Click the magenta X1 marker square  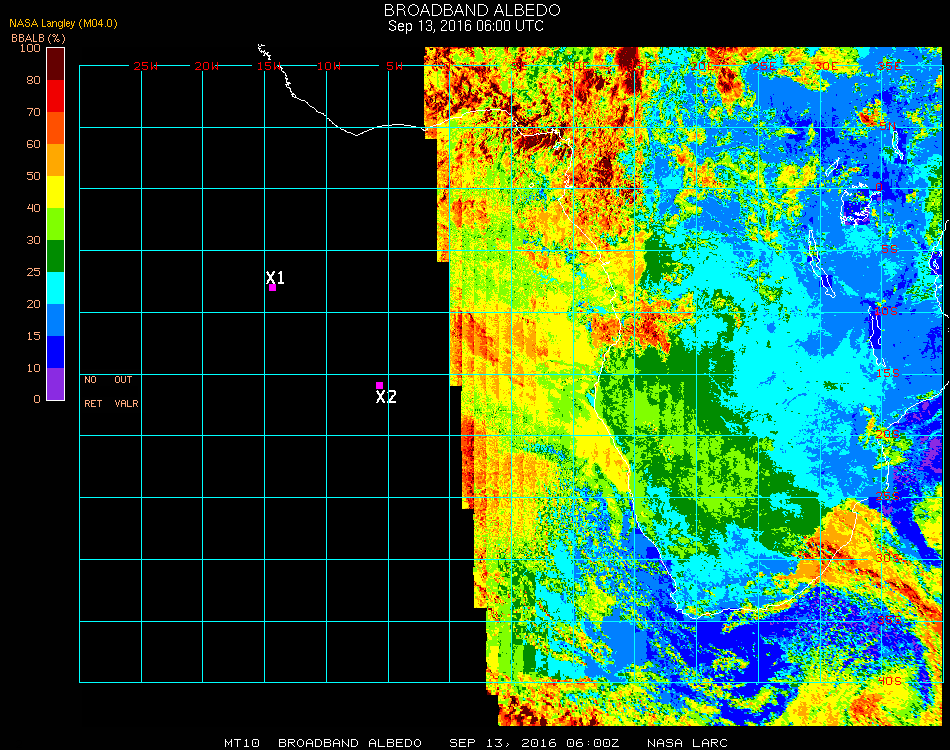pyautogui.click(x=272, y=288)
